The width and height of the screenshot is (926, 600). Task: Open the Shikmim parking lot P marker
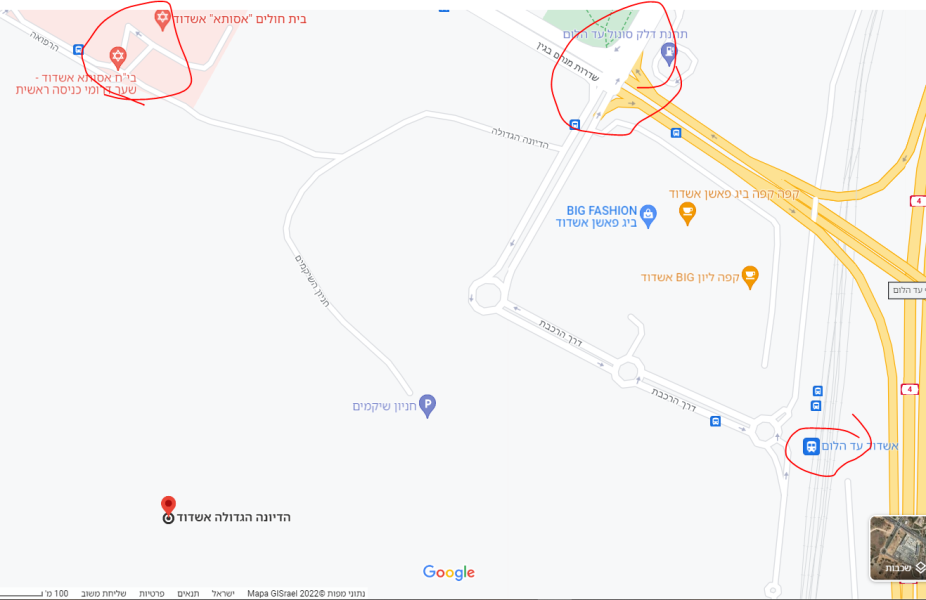point(428,406)
